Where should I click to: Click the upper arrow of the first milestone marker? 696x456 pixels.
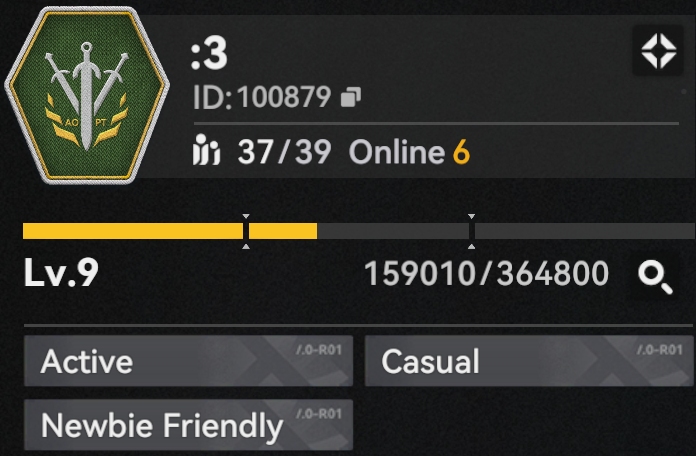pos(246,216)
